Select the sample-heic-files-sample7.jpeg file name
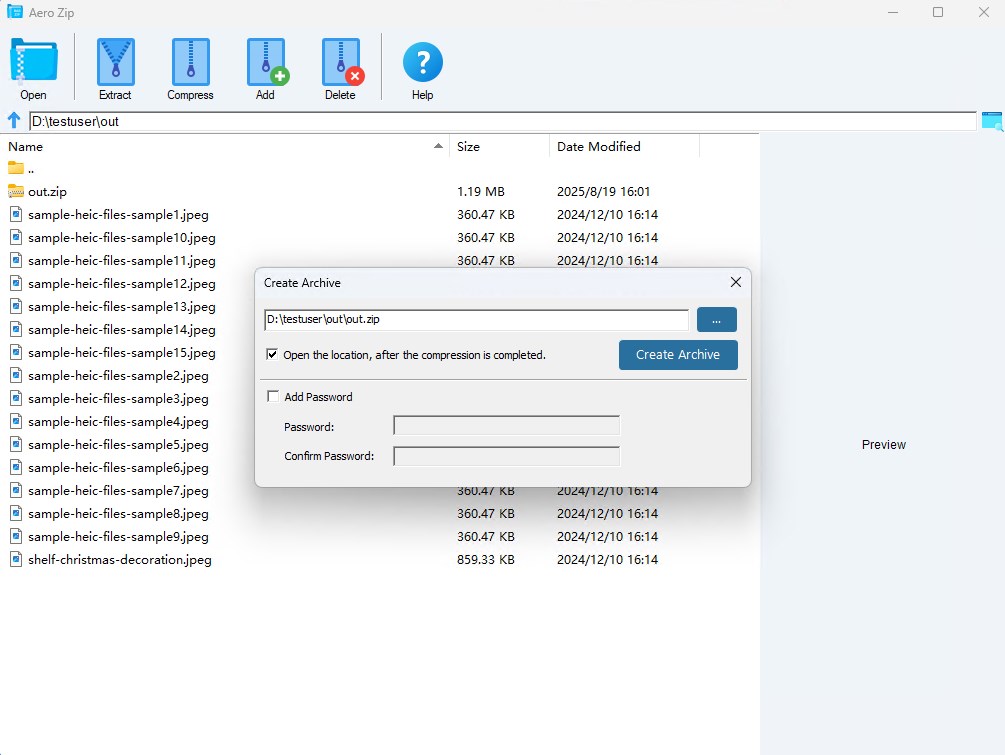Image resolution: width=1005 pixels, height=755 pixels. tap(119, 491)
